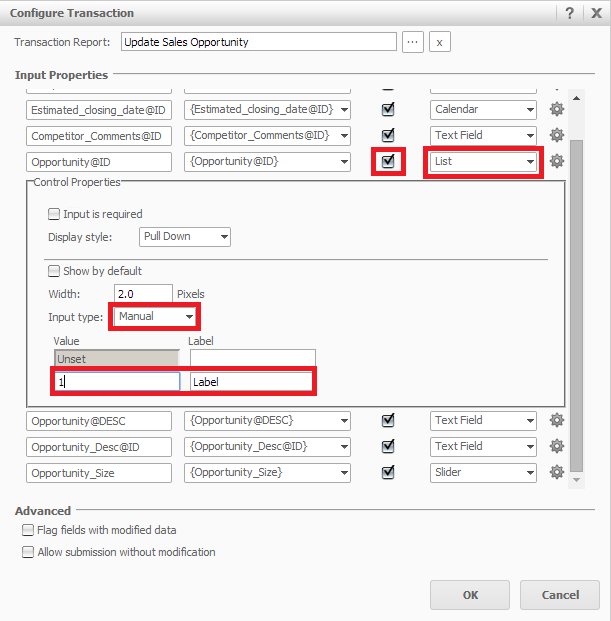Click gear icon for Opportunity_Desc@ID row
Image resolution: width=611 pixels, height=621 pixels.
pos(557,447)
